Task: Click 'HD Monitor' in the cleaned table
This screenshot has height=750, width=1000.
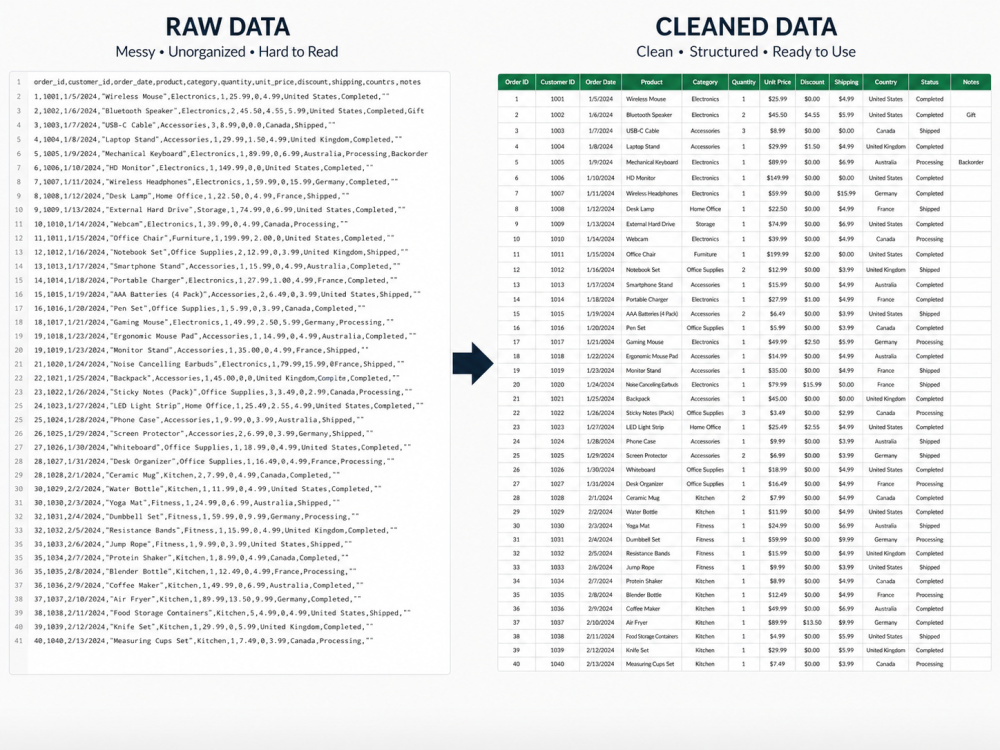Action: (639, 178)
